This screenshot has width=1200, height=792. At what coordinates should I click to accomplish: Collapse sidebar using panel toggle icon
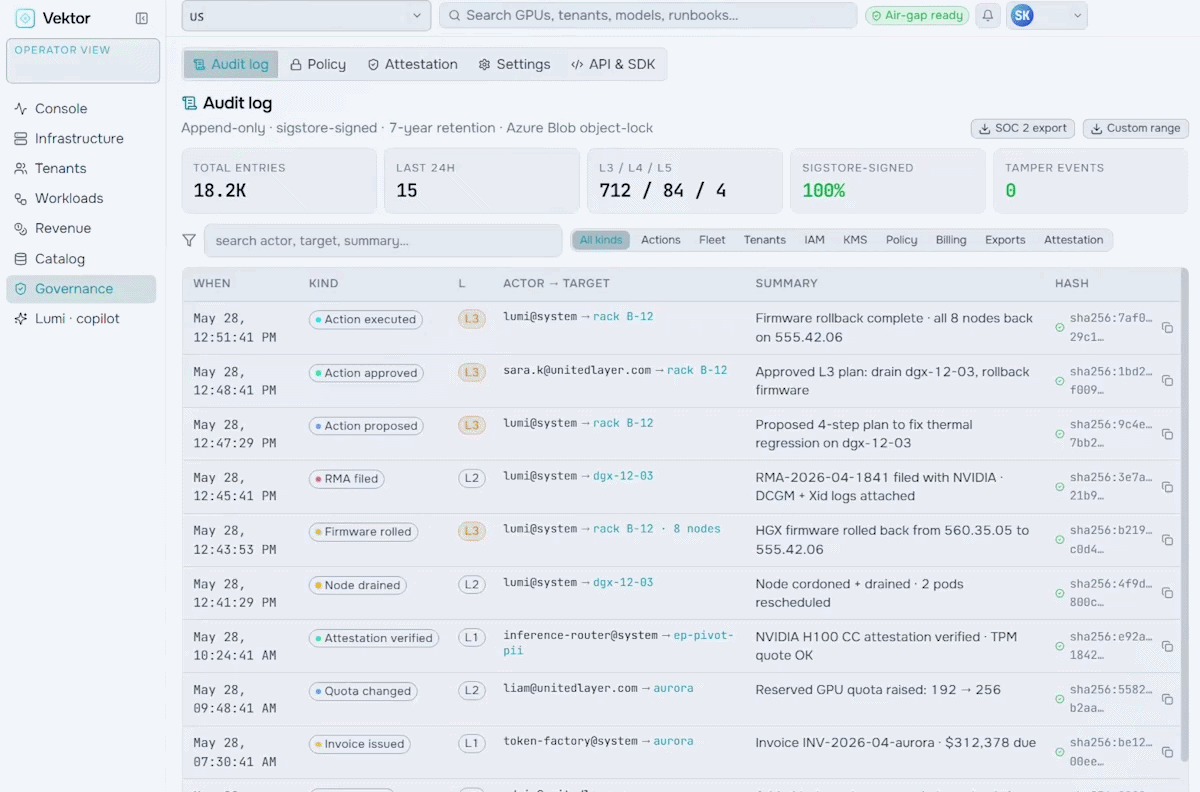coord(142,18)
